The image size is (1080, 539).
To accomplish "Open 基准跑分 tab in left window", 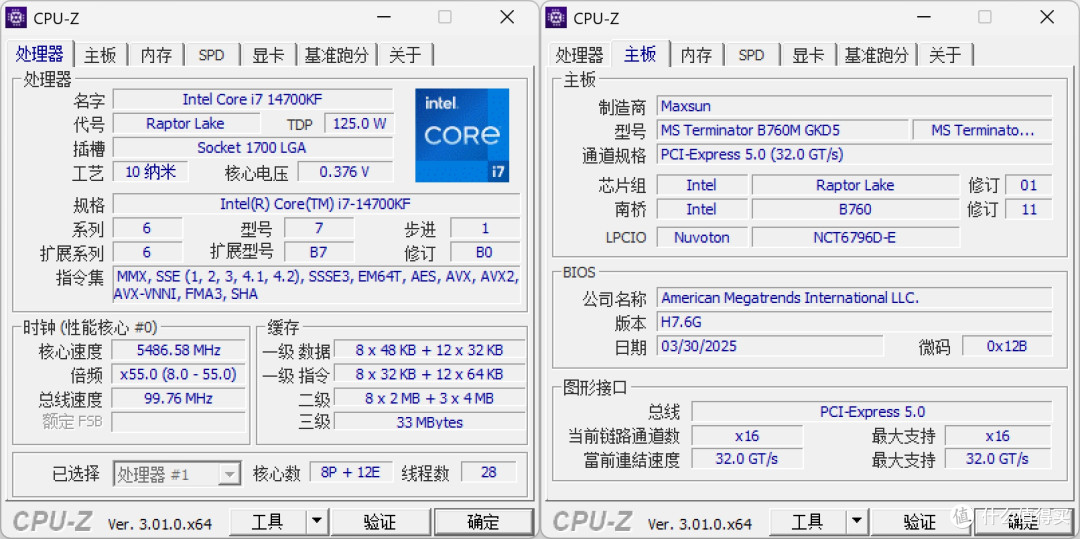I will click(x=337, y=55).
